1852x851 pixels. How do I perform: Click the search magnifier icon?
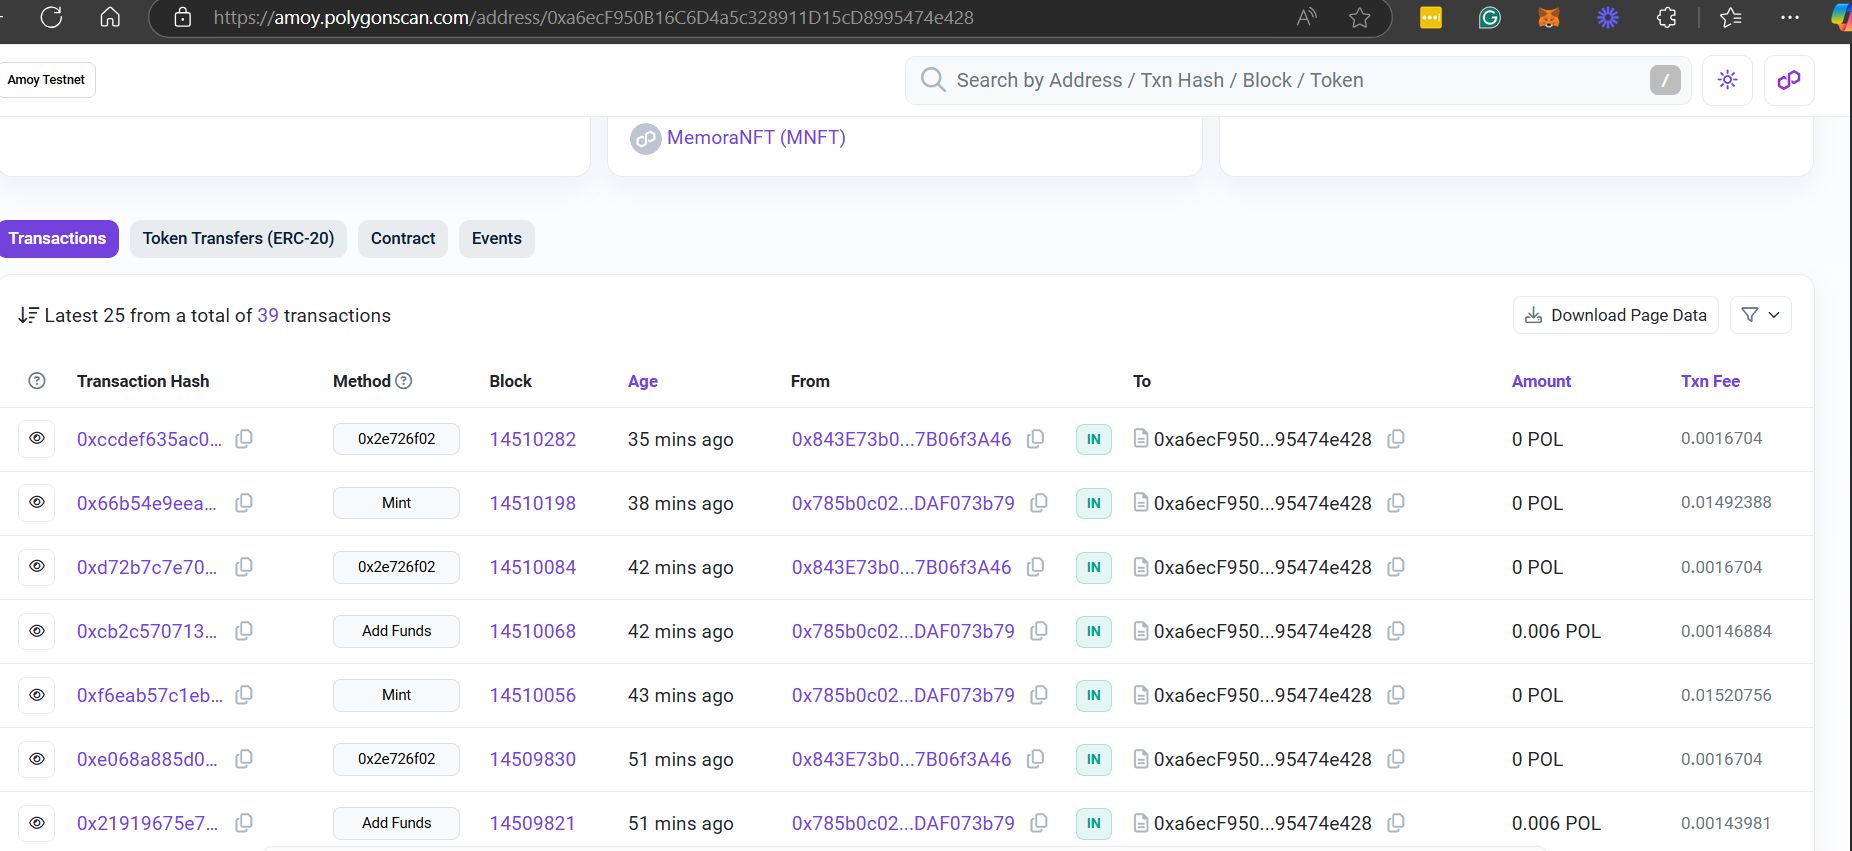coord(932,80)
